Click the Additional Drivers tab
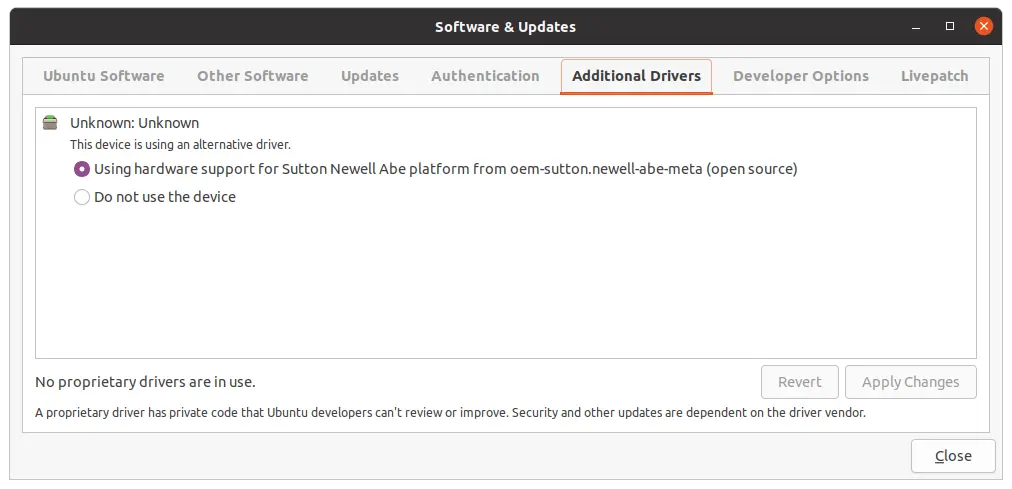 636,76
